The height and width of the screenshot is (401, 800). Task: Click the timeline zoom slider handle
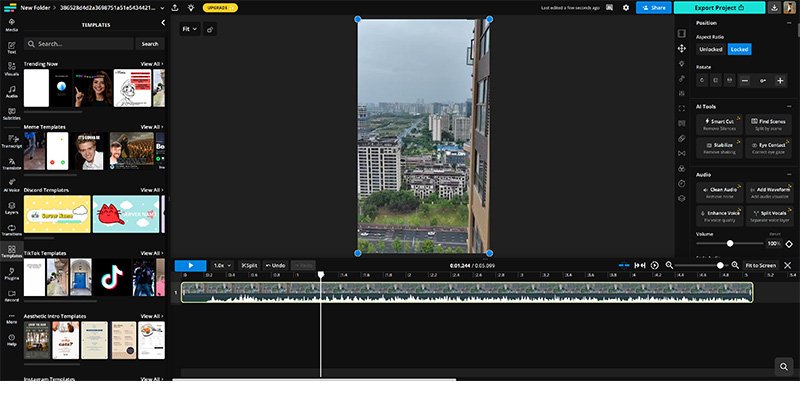720,265
